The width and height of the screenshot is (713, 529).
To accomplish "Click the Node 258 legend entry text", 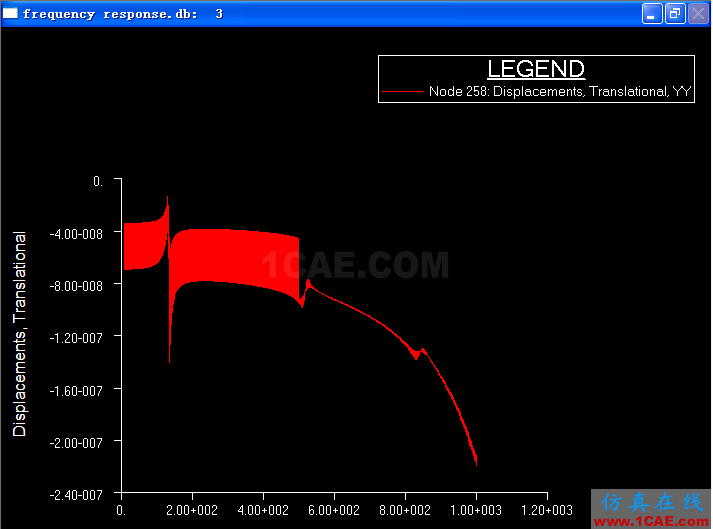I will 560,91.
